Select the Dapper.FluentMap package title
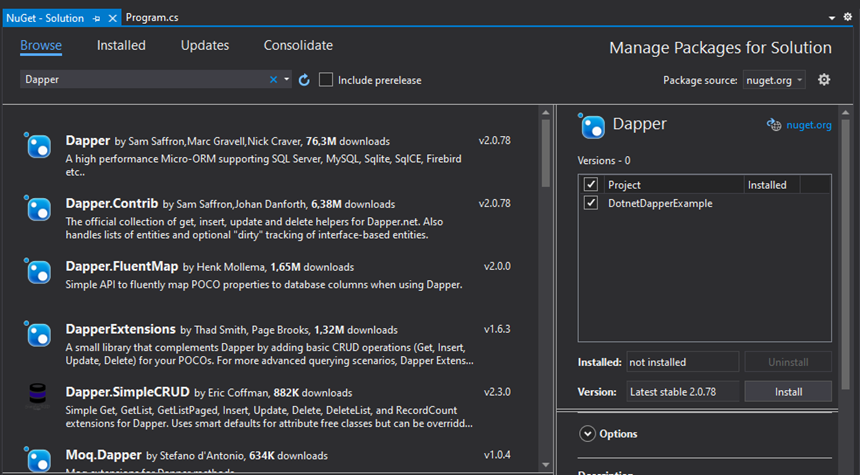This screenshot has height=475, width=860. [122, 267]
